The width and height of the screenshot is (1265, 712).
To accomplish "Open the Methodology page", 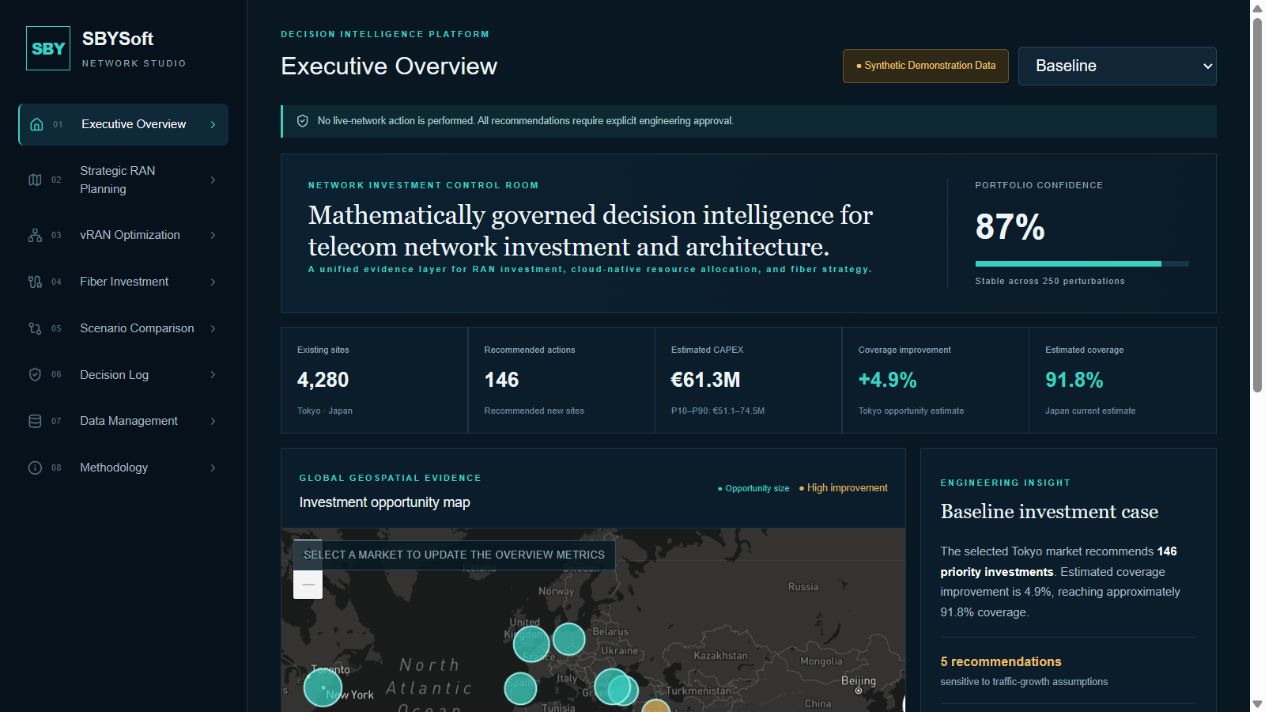I will 123,468.
